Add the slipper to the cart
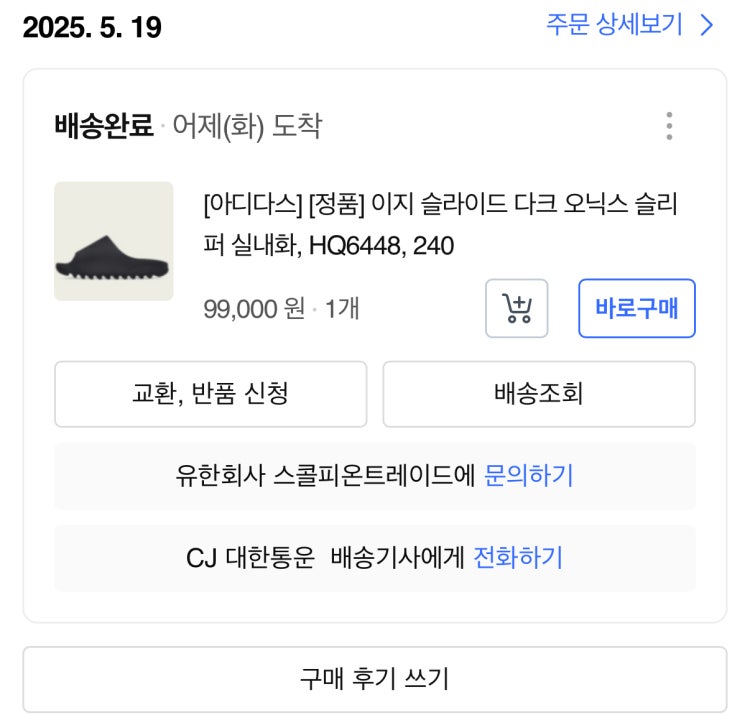 pos(517,308)
